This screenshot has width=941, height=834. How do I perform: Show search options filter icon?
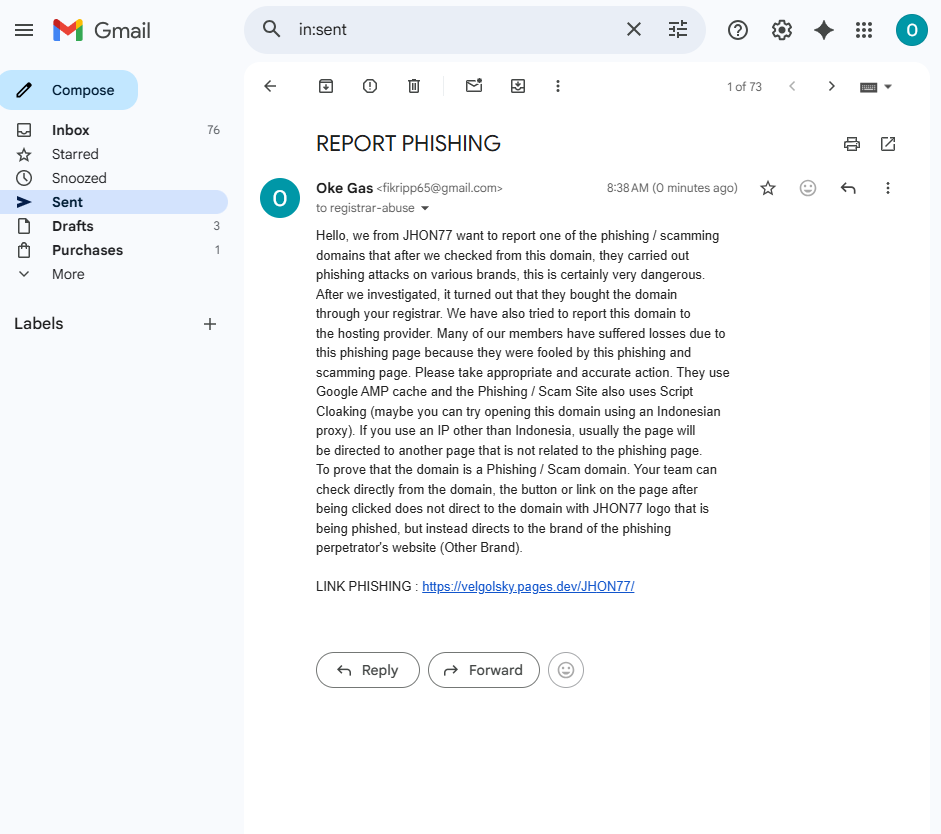click(x=678, y=29)
